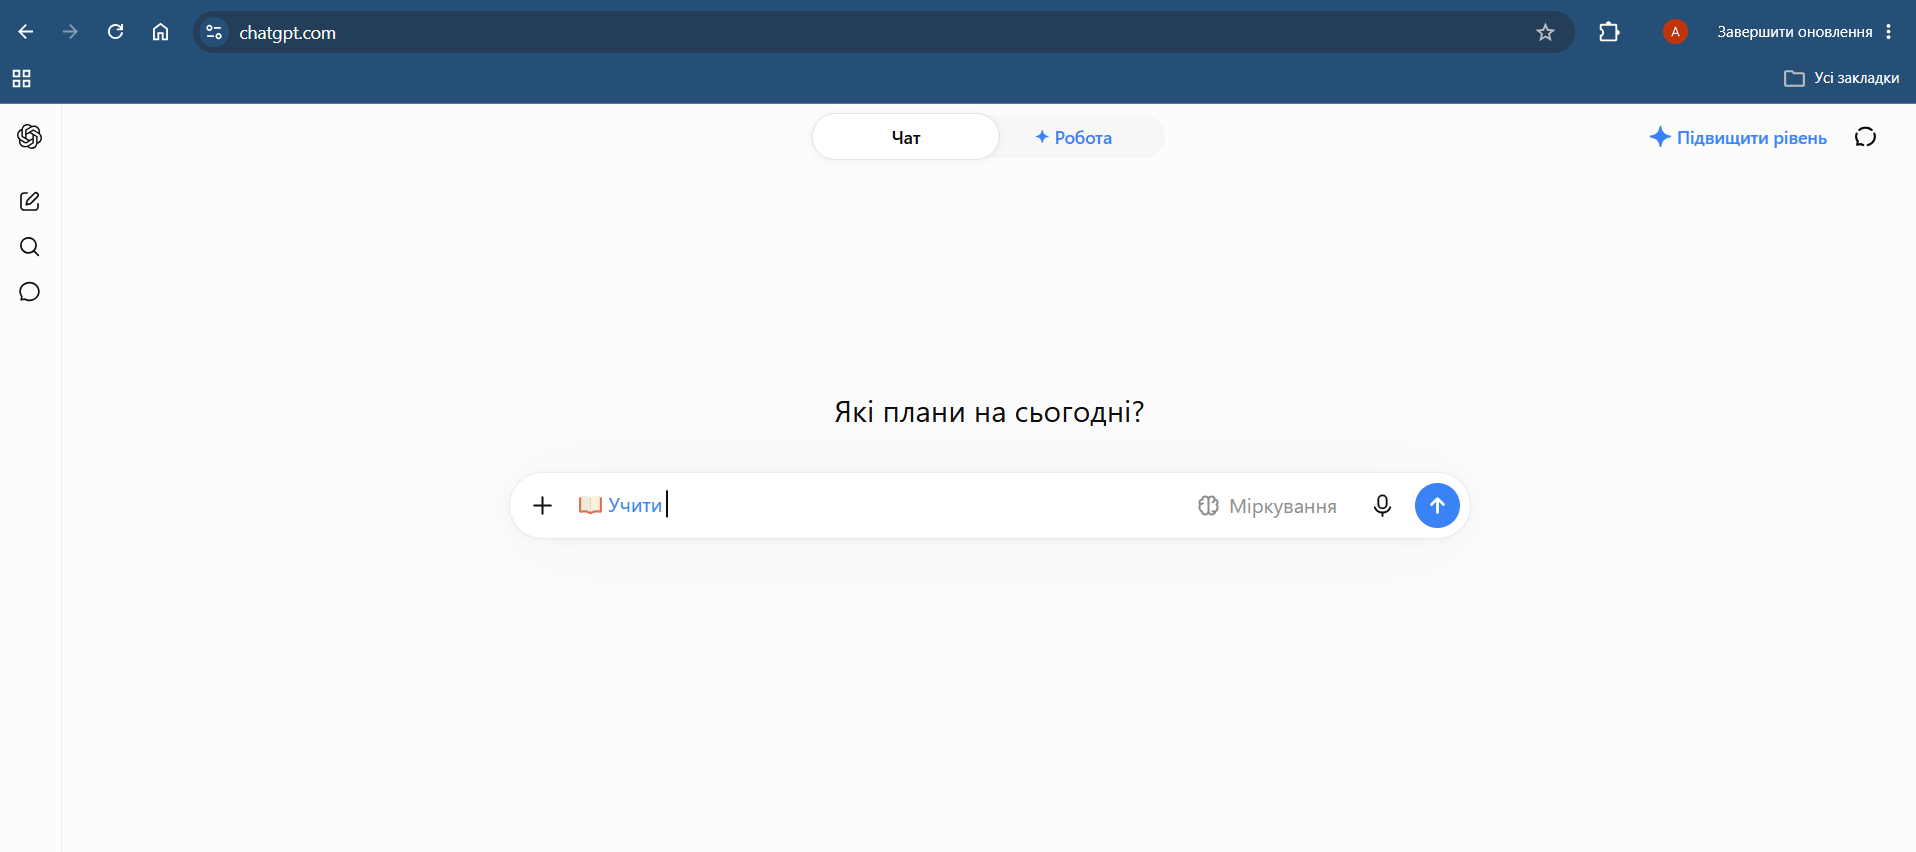Click the microphone dictation icon
1916x852 pixels.
pos(1382,506)
